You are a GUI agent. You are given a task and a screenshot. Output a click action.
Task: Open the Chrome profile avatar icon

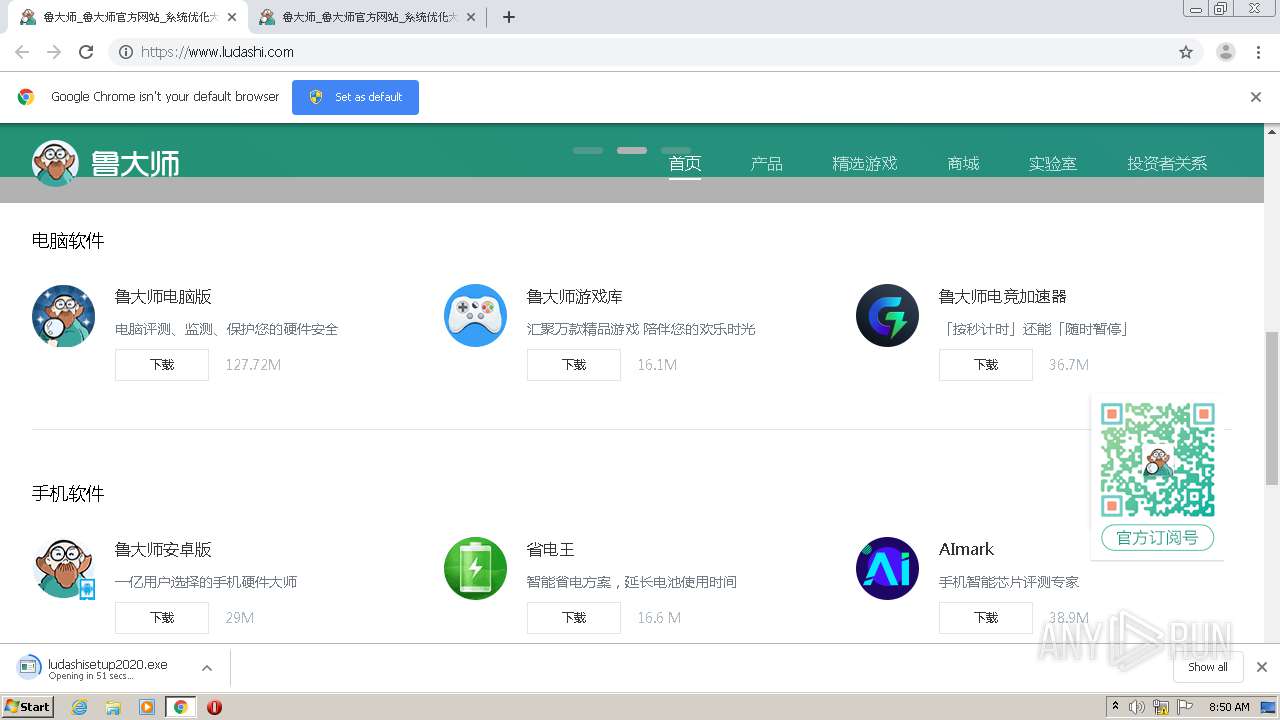(1226, 52)
